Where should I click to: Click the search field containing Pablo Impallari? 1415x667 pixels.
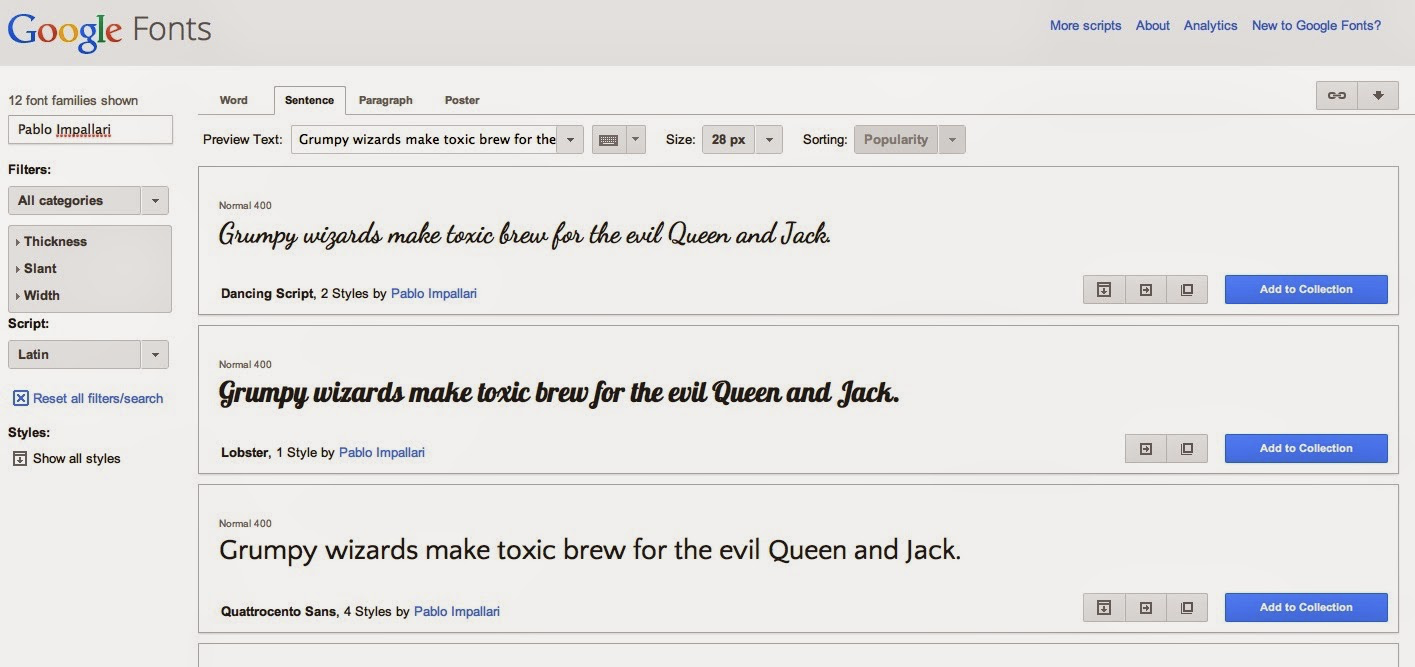(x=90, y=130)
